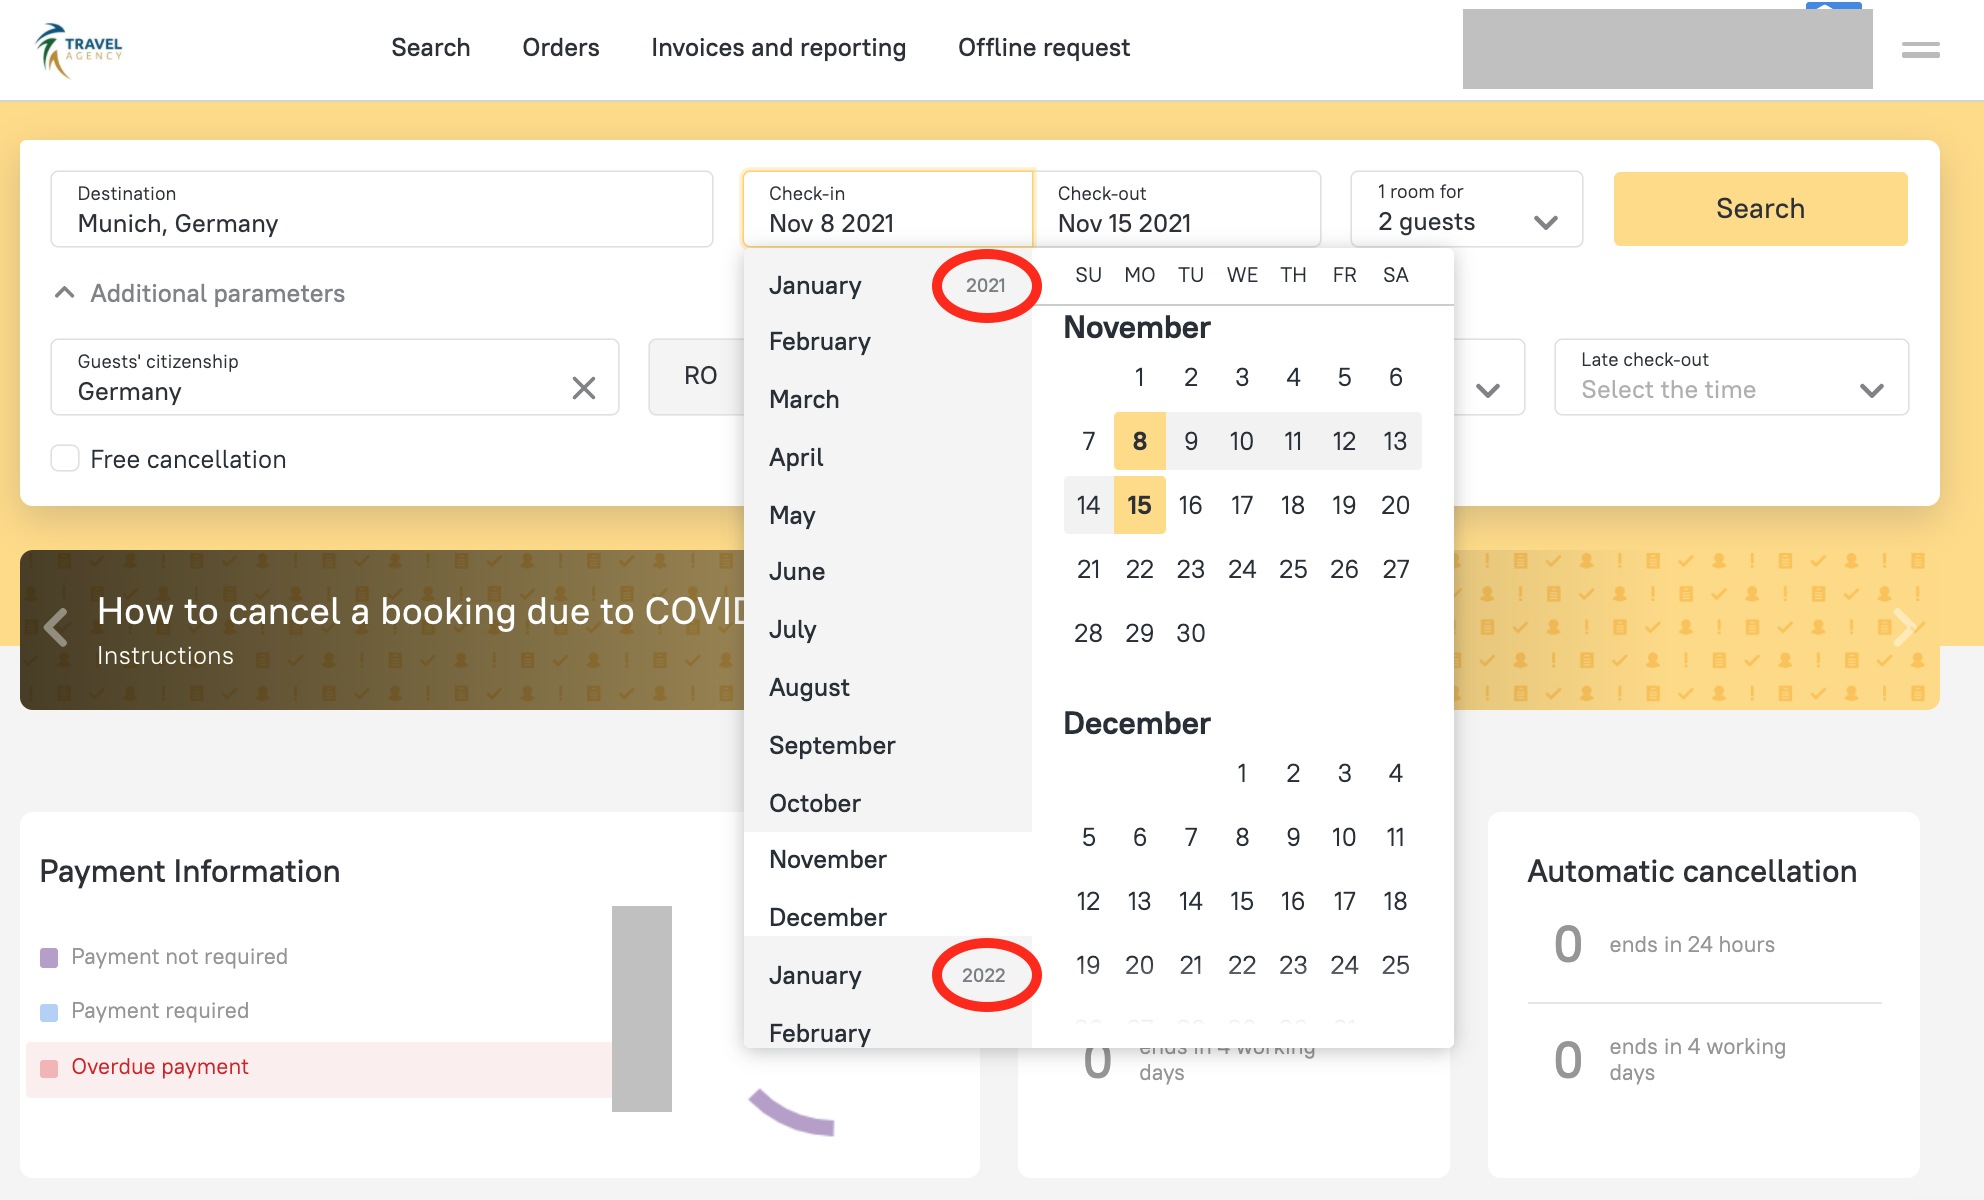
Task: Open Invoices and reporting menu
Action: point(778,48)
